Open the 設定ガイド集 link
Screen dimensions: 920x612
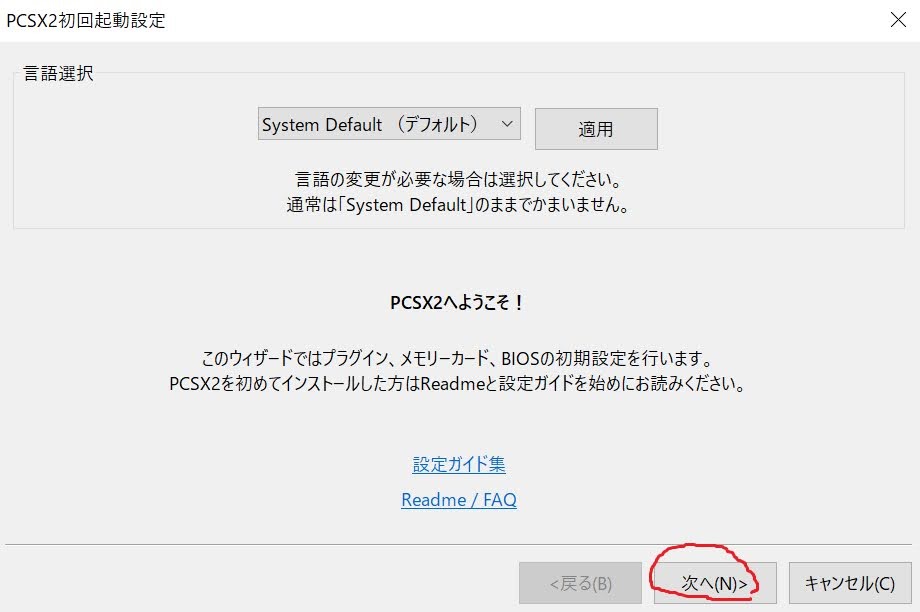(x=459, y=464)
